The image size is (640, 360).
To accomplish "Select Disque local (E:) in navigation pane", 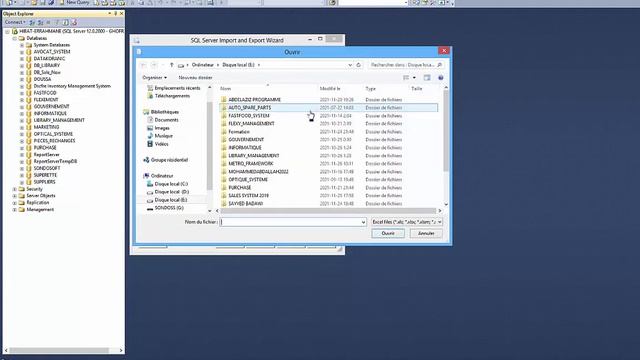I will (x=171, y=200).
